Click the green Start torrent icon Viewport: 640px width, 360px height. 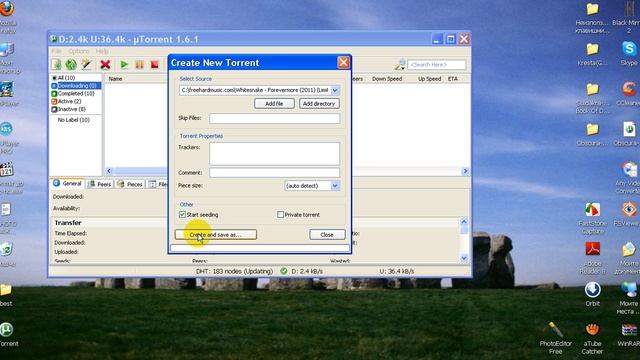pos(124,64)
